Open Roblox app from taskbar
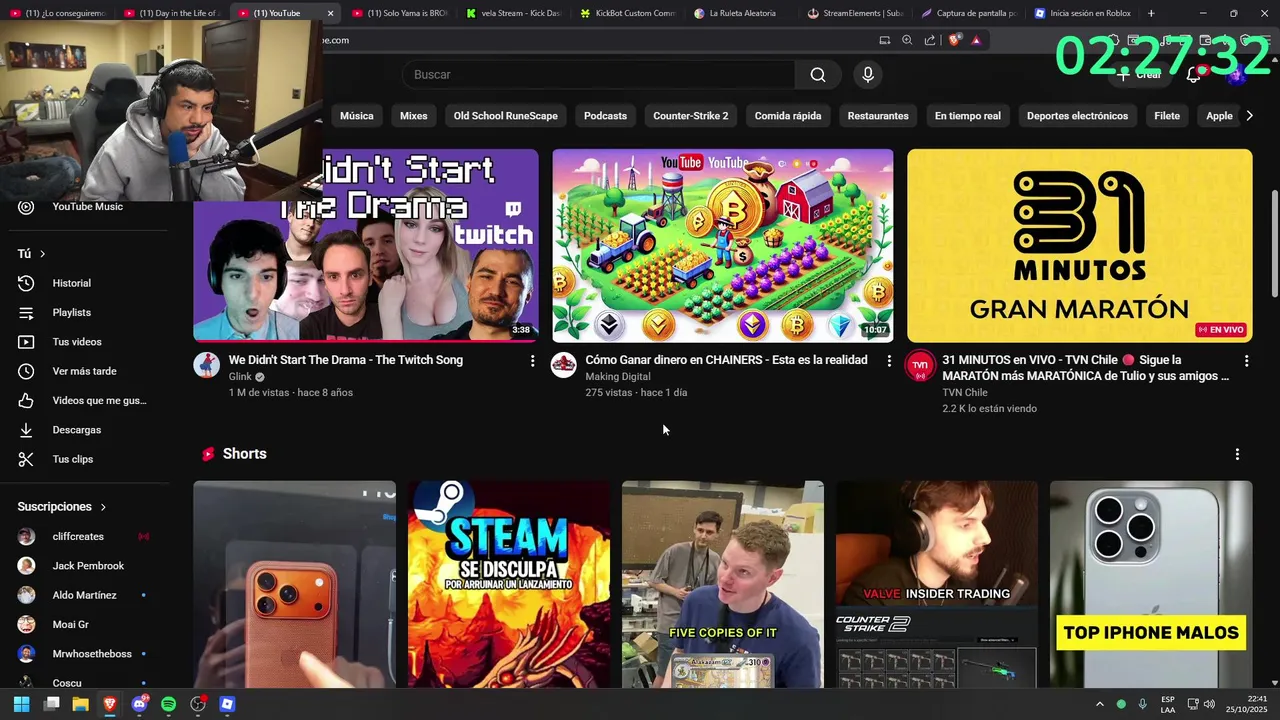1280x720 pixels. point(227,704)
